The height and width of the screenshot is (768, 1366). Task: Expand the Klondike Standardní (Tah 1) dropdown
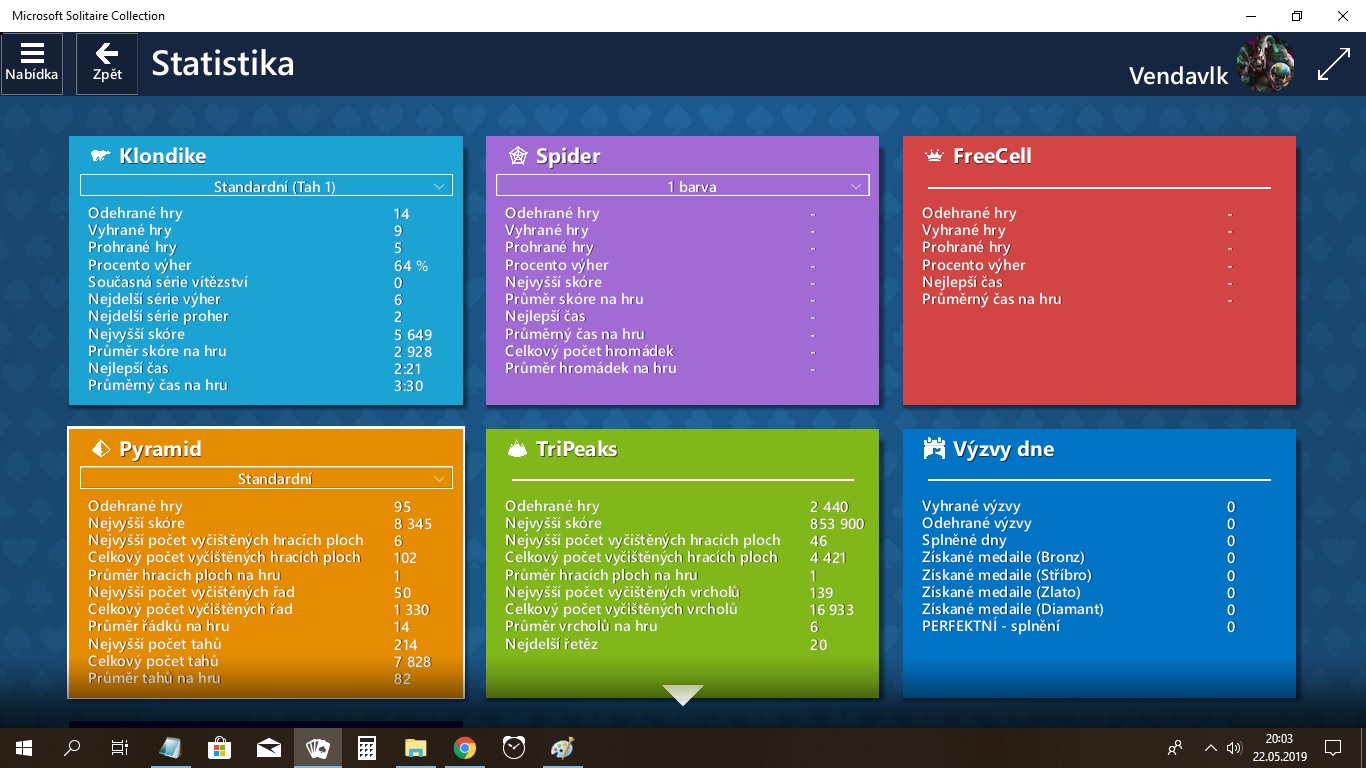[266, 186]
